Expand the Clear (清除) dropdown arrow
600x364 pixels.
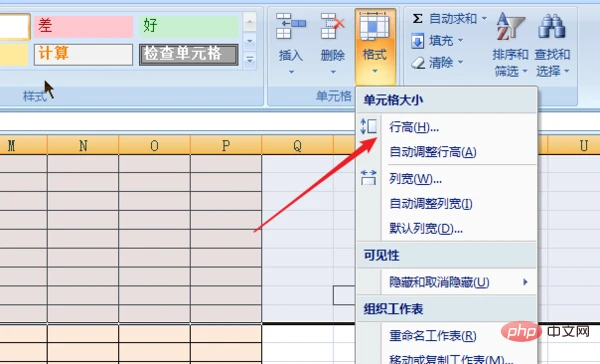(x=460, y=62)
